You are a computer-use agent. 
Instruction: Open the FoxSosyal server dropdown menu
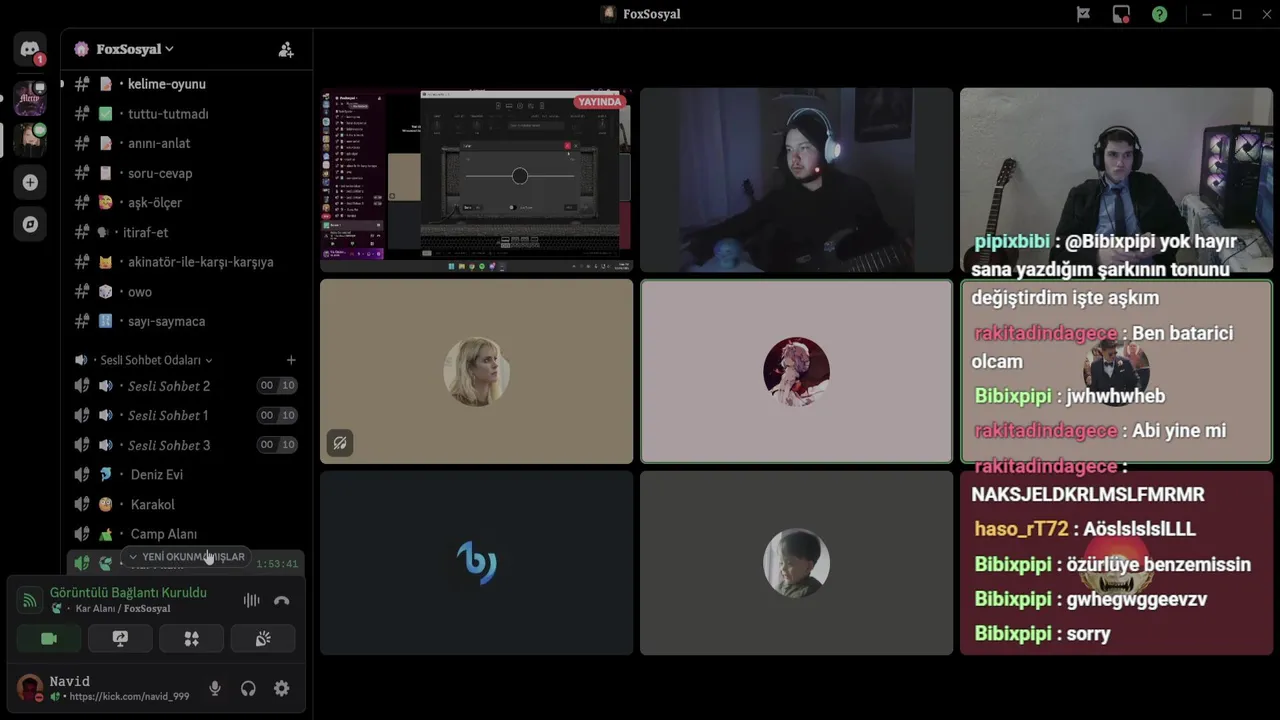tap(135, 49)
